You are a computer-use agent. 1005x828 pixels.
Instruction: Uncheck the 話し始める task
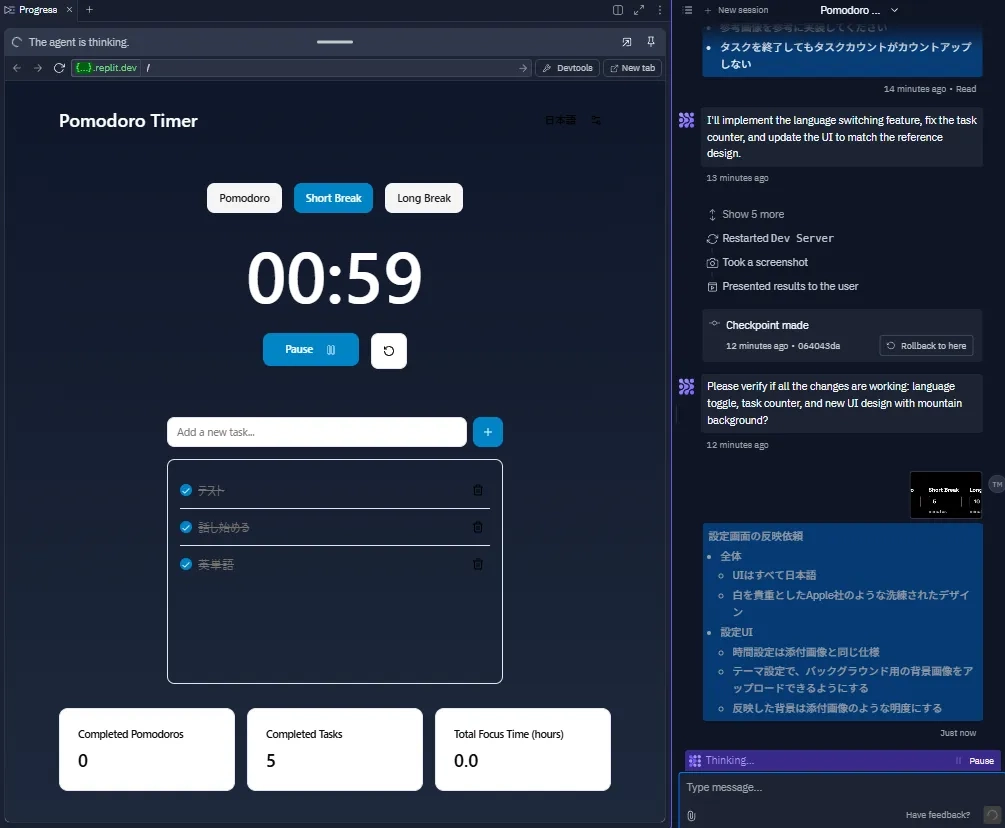(x=186, y=527)
